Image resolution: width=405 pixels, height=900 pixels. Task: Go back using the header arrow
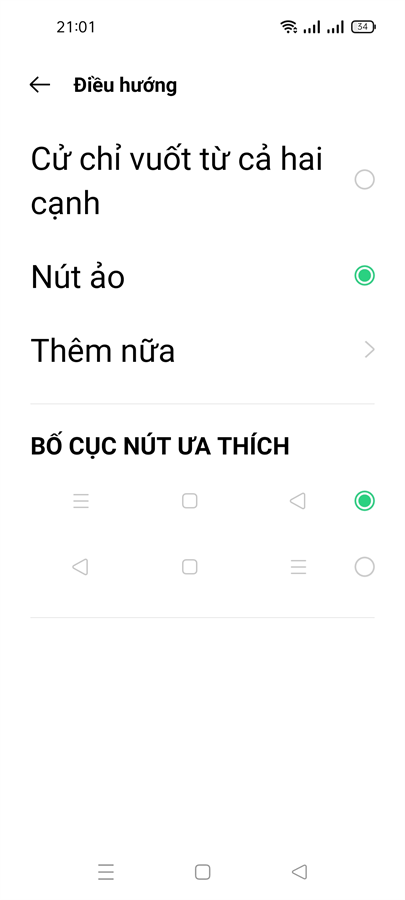pyautogui.click(x=40, y=85)
